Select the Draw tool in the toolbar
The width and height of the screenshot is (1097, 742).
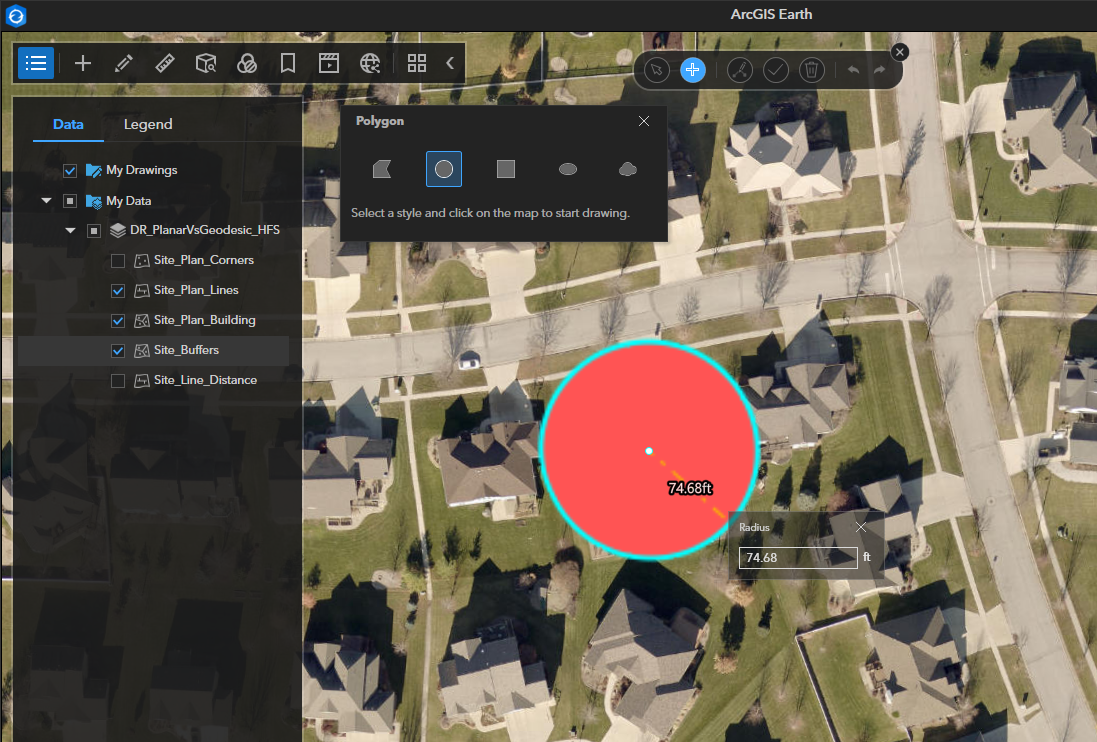(x=123, y=62)
